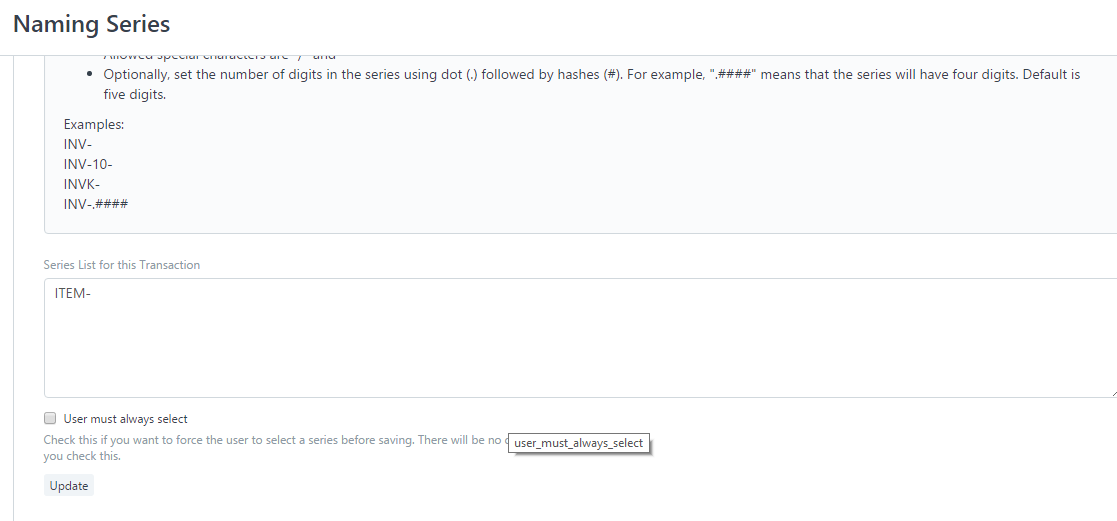Grab the resize handle of the series textarea
The image size is (1117, 521).
(x=1113, y=394)
